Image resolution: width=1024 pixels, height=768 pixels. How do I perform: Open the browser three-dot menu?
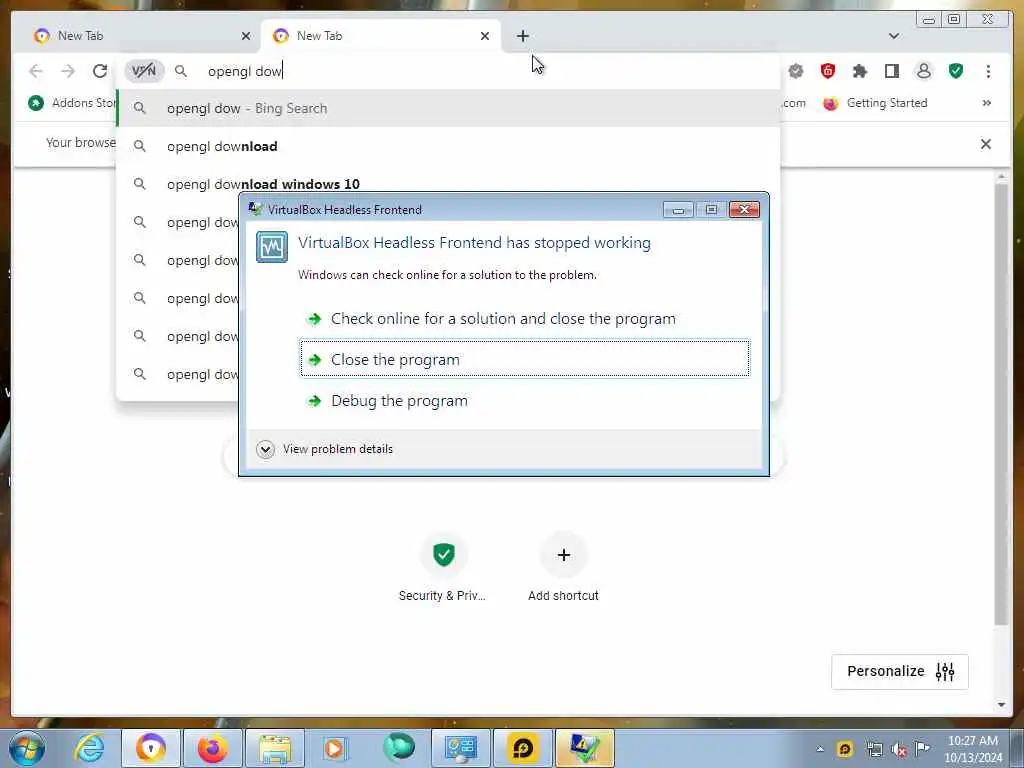tap(988, 71)
